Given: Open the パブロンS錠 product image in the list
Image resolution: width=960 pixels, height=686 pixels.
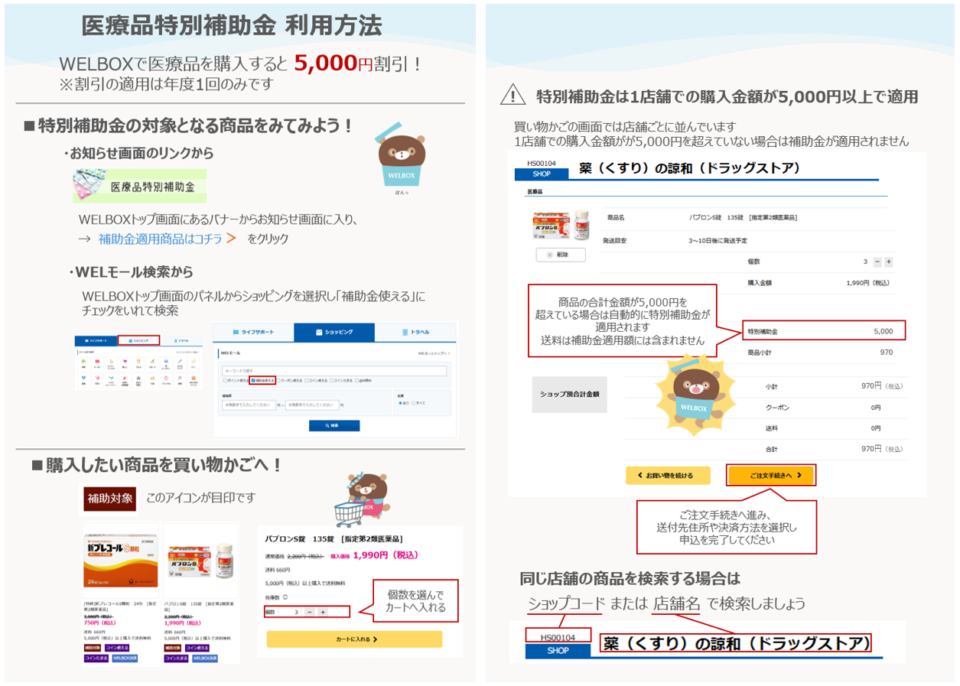Looking at the screenshot, I should pyautogui.click(x=201, y=561).
